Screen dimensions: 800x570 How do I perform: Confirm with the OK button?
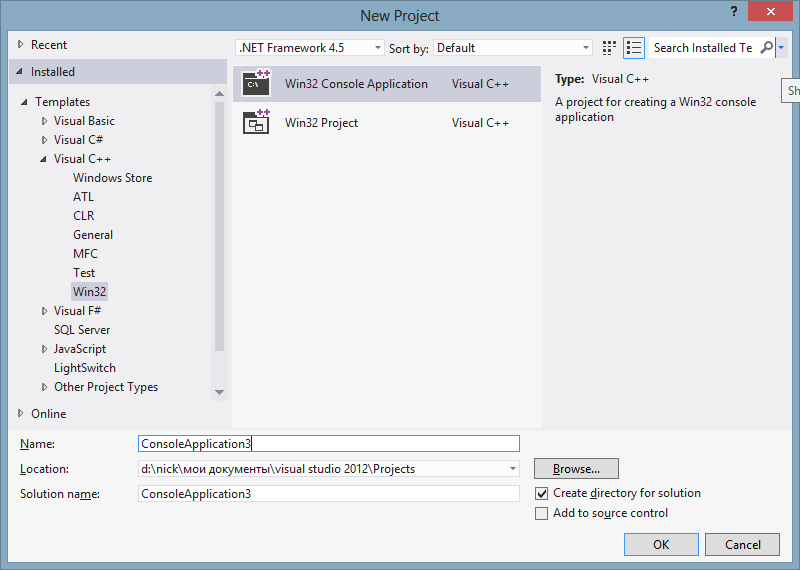tap(661, 544)
